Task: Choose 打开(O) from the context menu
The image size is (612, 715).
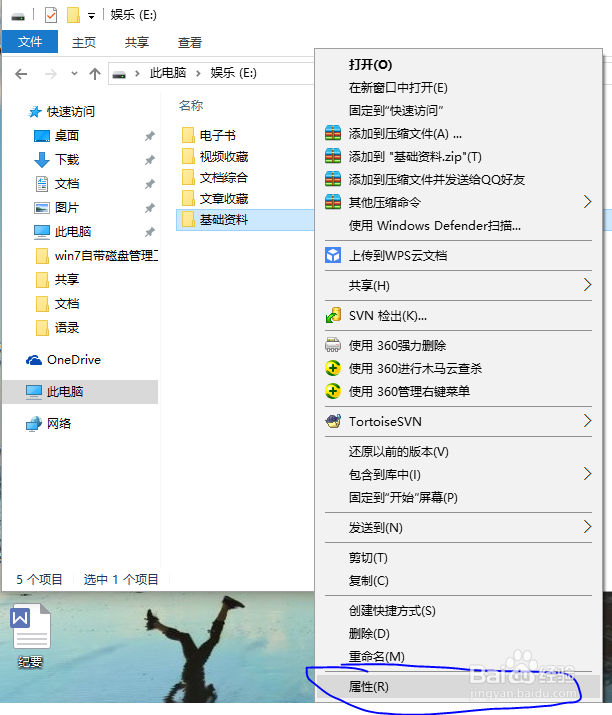Action: click(458, 65)
